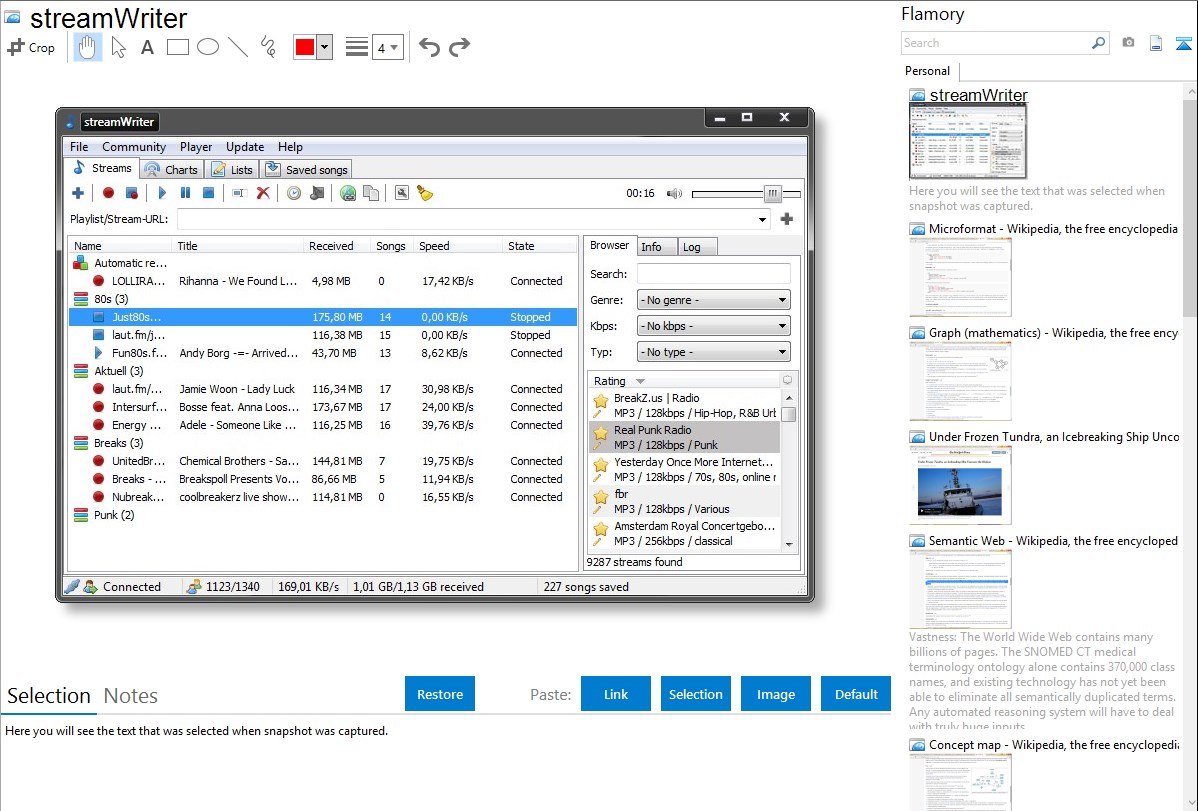1198x811 pixels.
Task: Click the blue Stop playback button
Action: point(208,193)
